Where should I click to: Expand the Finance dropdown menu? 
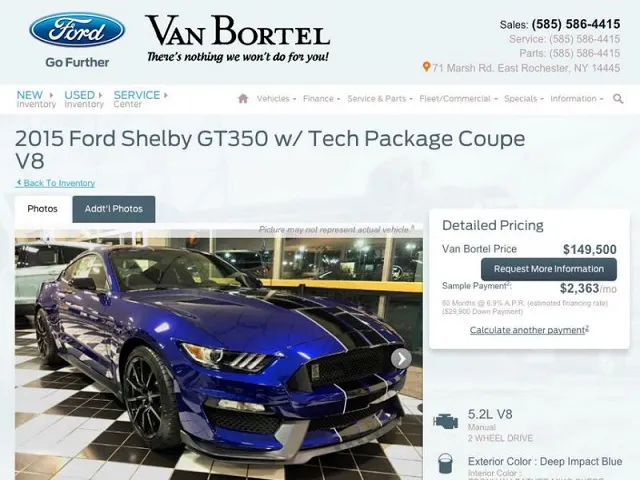pyautogui.click(x=321, y=99)
